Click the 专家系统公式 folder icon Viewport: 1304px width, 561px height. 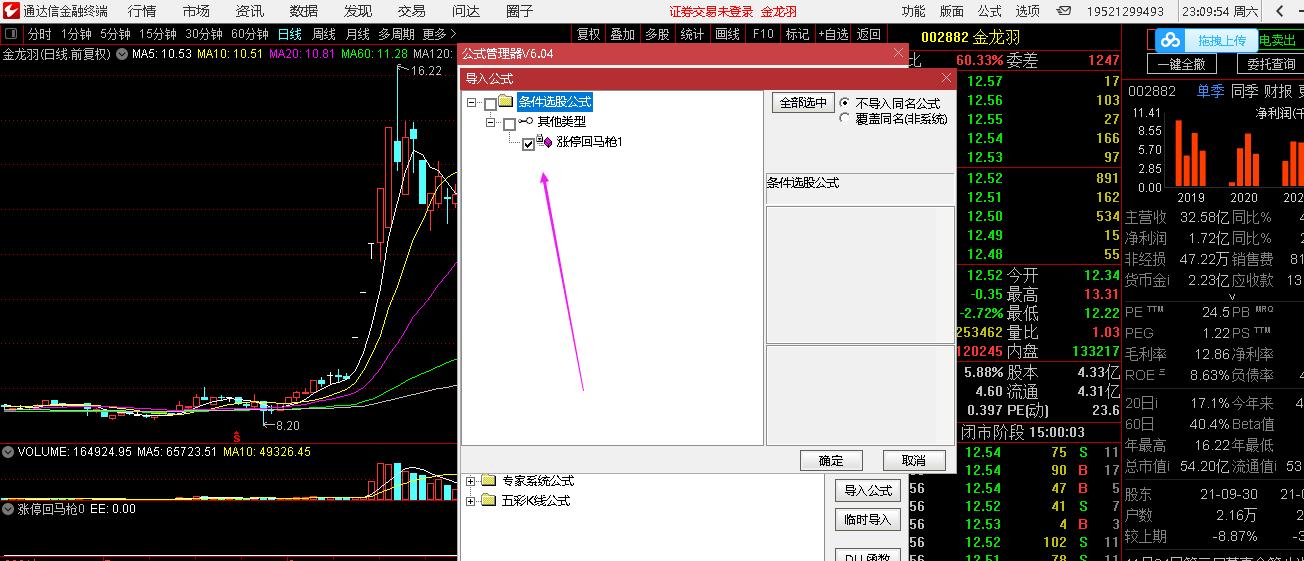point(489,481)
